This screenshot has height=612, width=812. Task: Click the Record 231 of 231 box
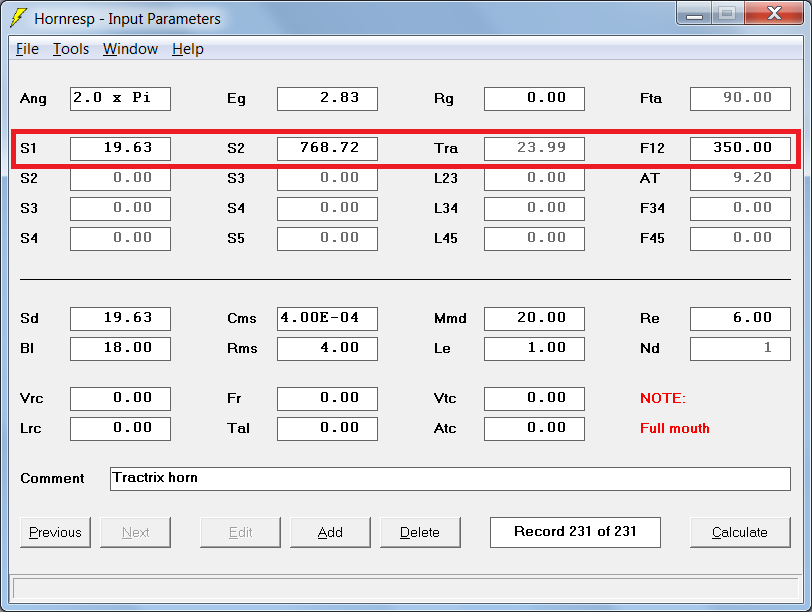coord(575,532)
